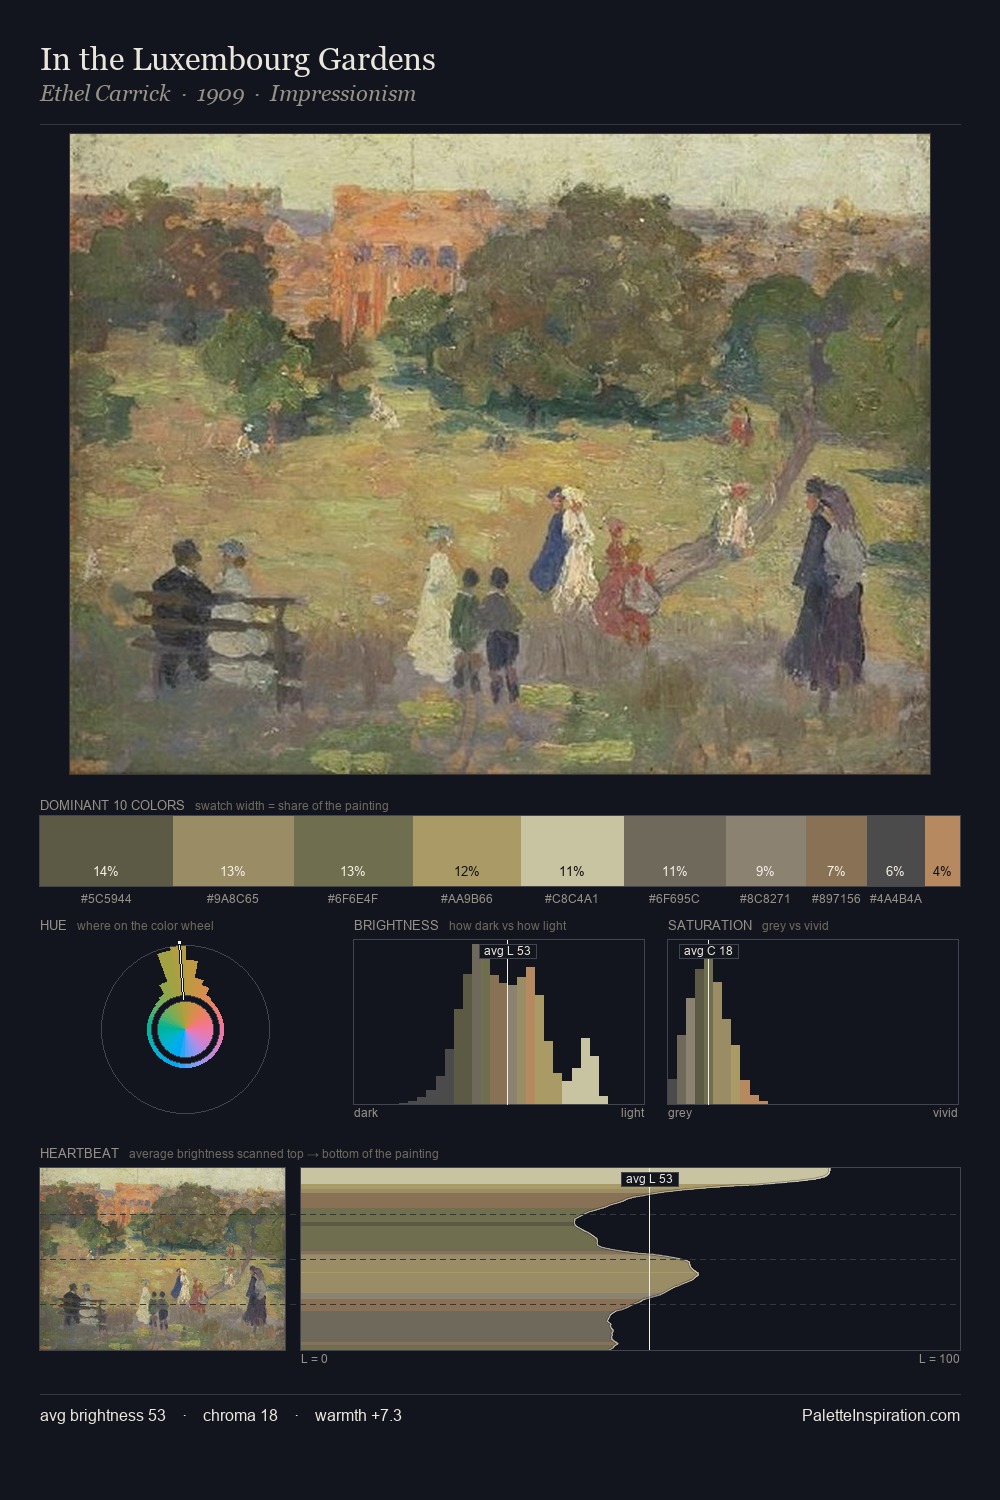Click the #AA9B66 golden khaki swatch

[467, 851]
